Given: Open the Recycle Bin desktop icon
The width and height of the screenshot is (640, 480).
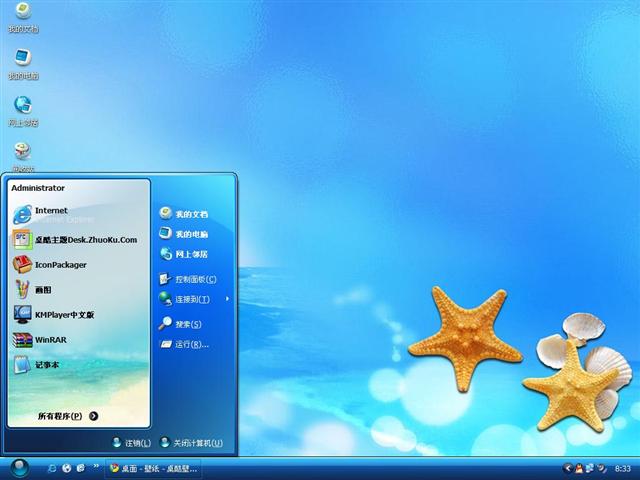Looking at the screenshot, I should click(23, 157).
